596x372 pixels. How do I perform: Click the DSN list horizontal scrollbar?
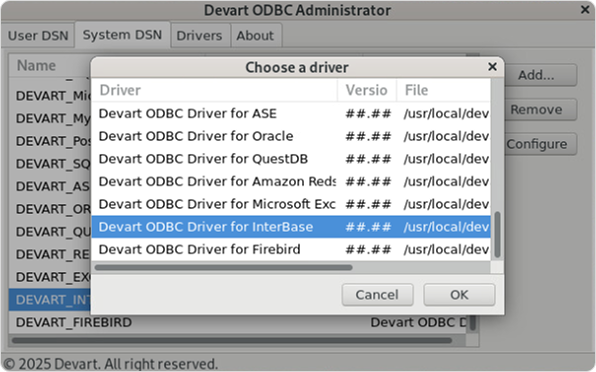[232, 340]
